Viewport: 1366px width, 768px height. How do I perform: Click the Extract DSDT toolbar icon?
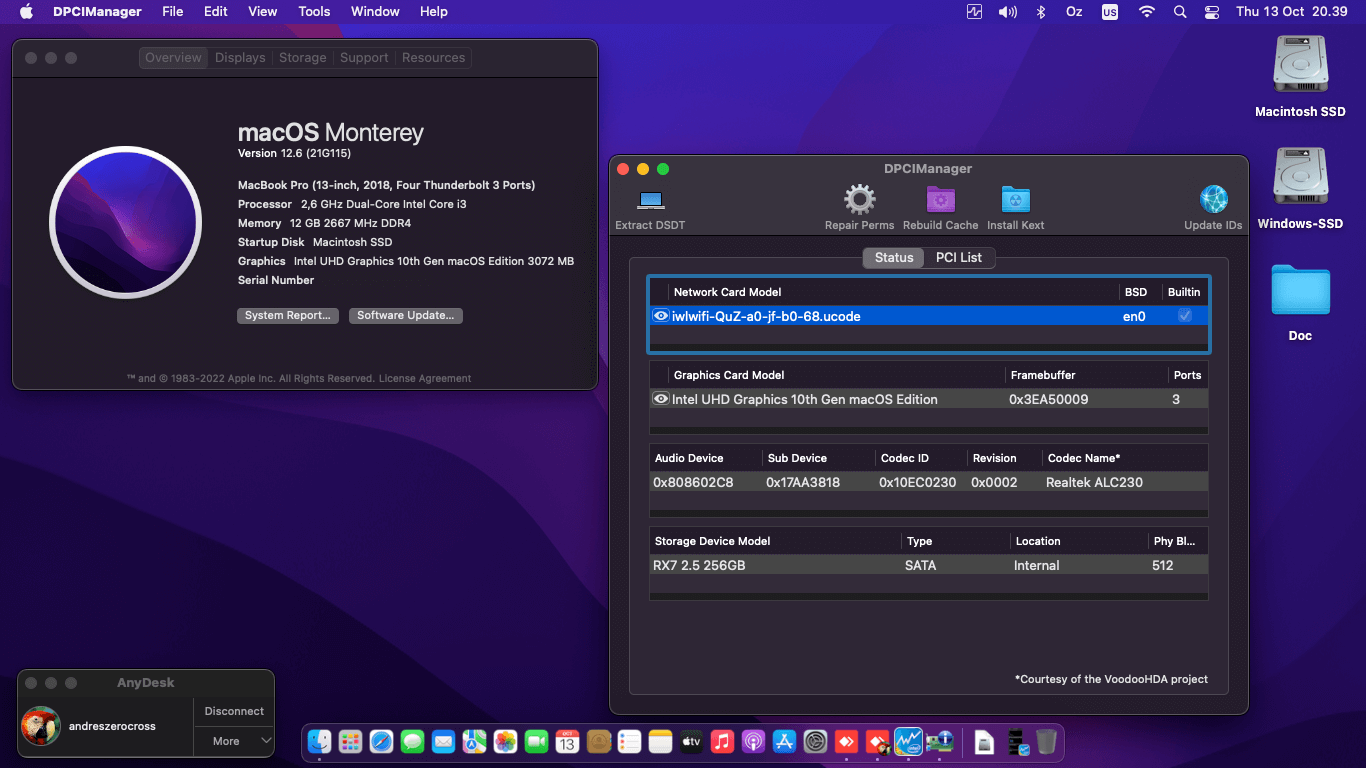[x=651, y=200]
